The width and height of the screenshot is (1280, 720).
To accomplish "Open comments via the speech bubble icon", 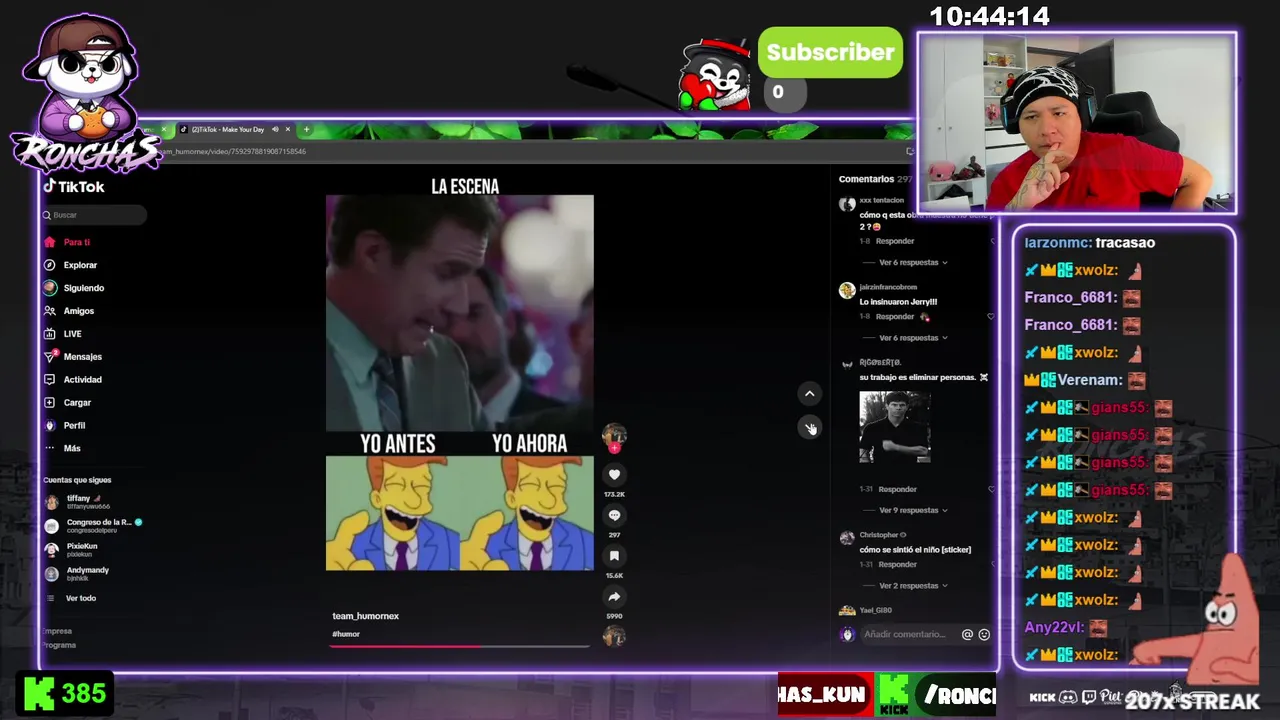I will [x=614, y=516].
